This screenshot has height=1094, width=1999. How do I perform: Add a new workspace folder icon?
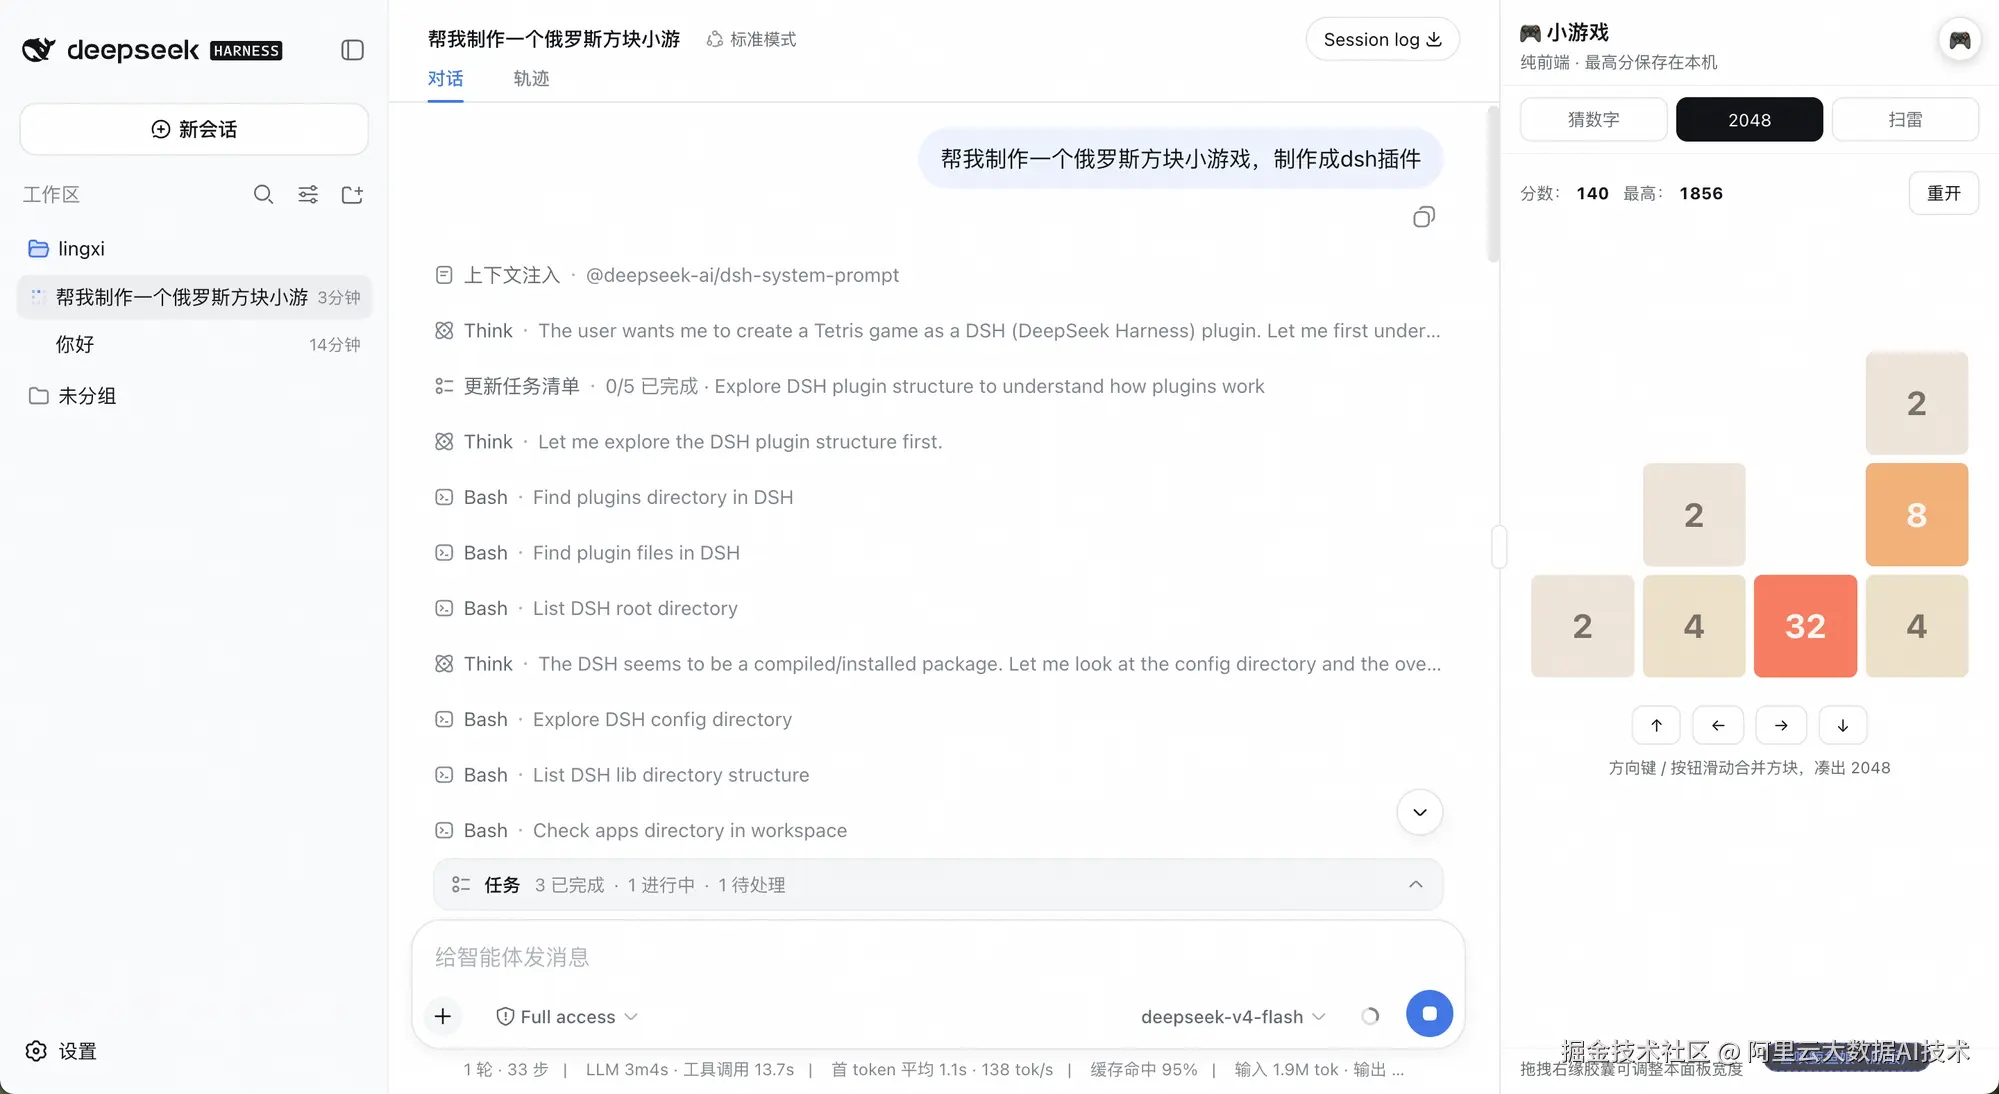click(x=352, y=194)
